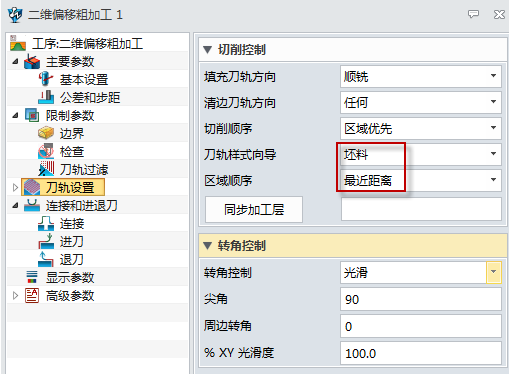
Task: Select 基本设置 in the tree
Action: pyautogui.click(x=84, y=80)
